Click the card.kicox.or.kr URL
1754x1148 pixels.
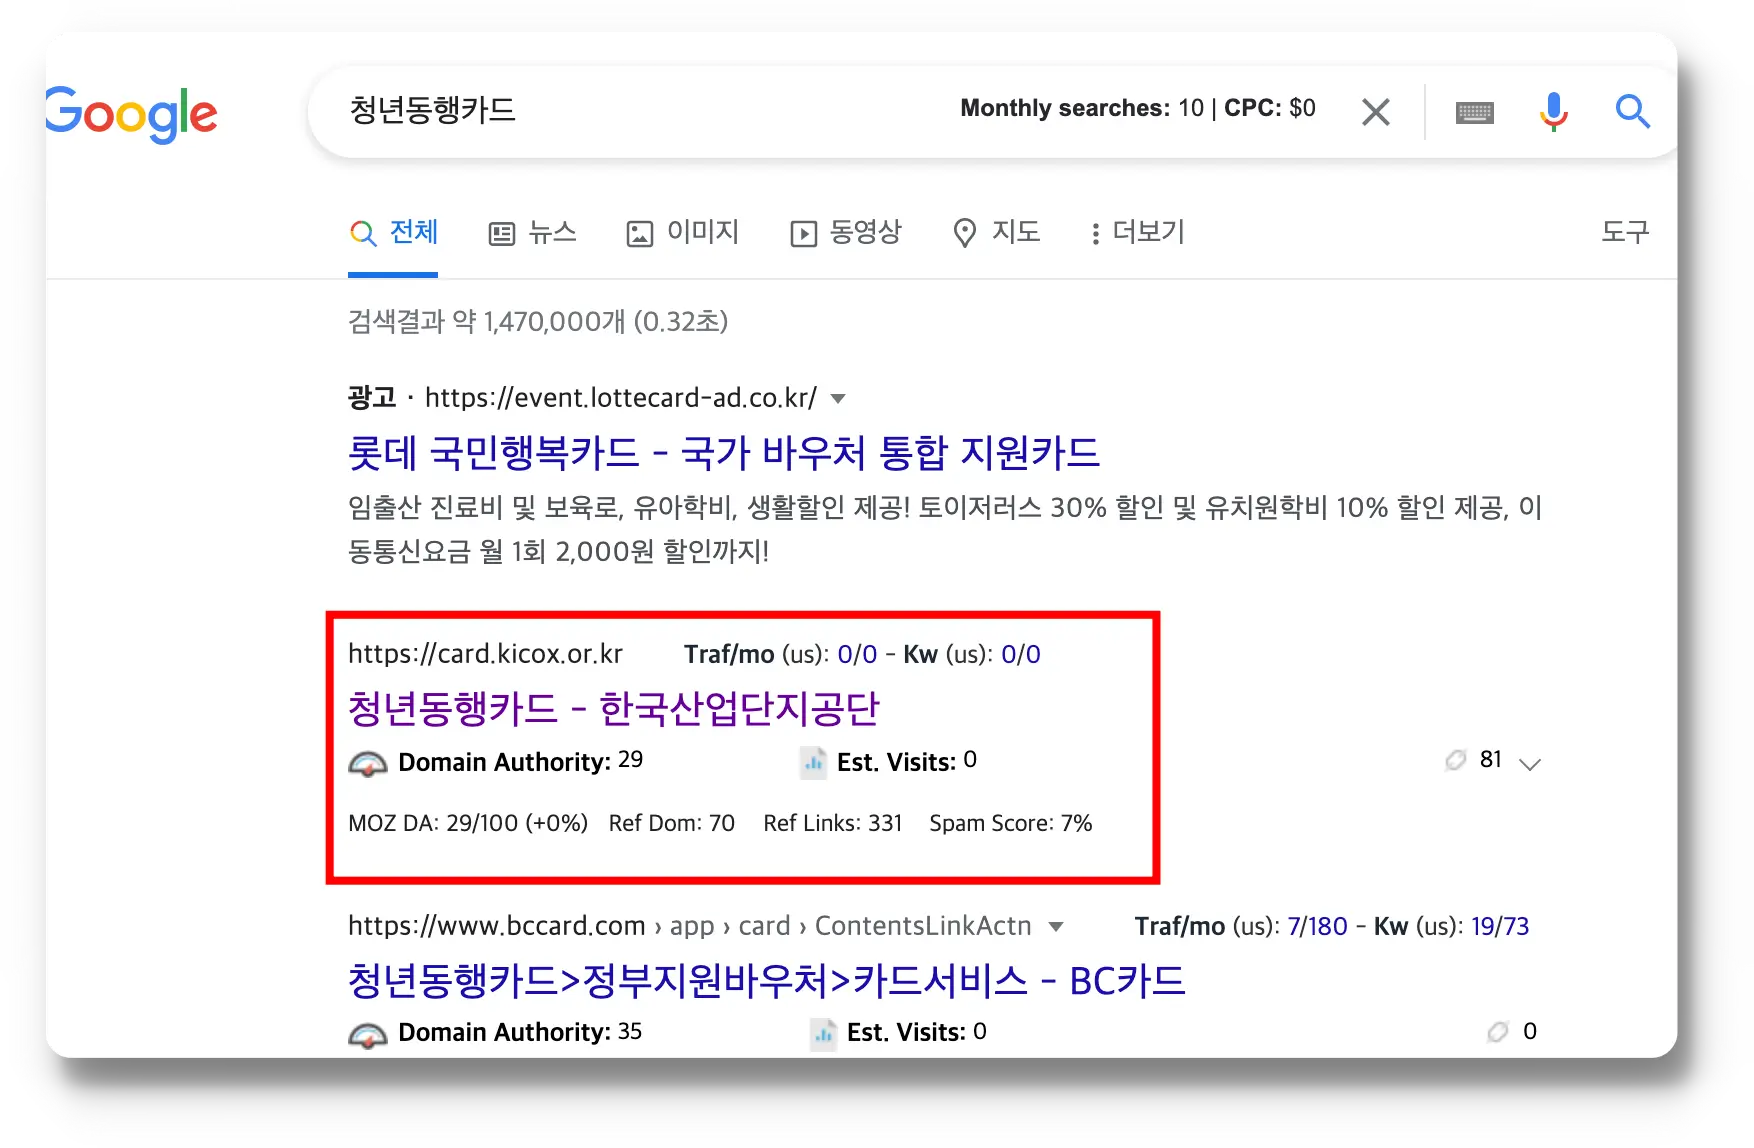(x=485, y=654)
